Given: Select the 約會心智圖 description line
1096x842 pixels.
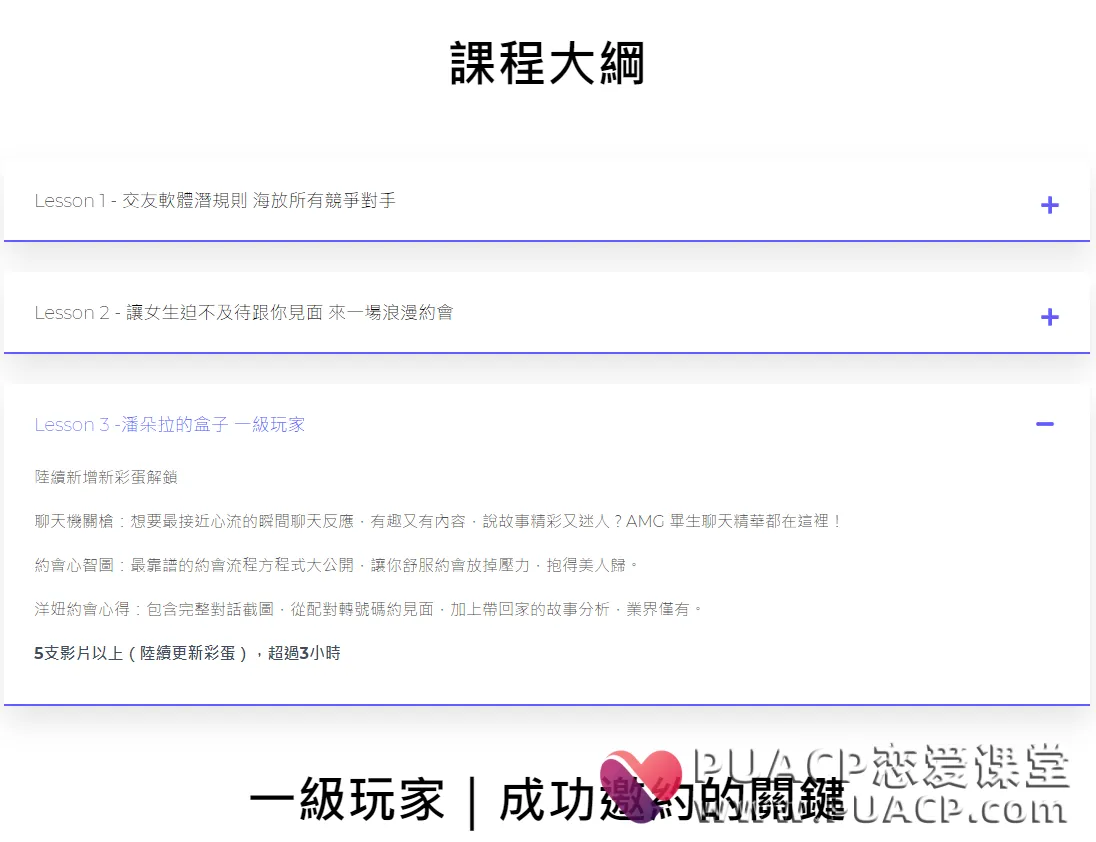Looking at the screenshot, I should pos(336,565).
